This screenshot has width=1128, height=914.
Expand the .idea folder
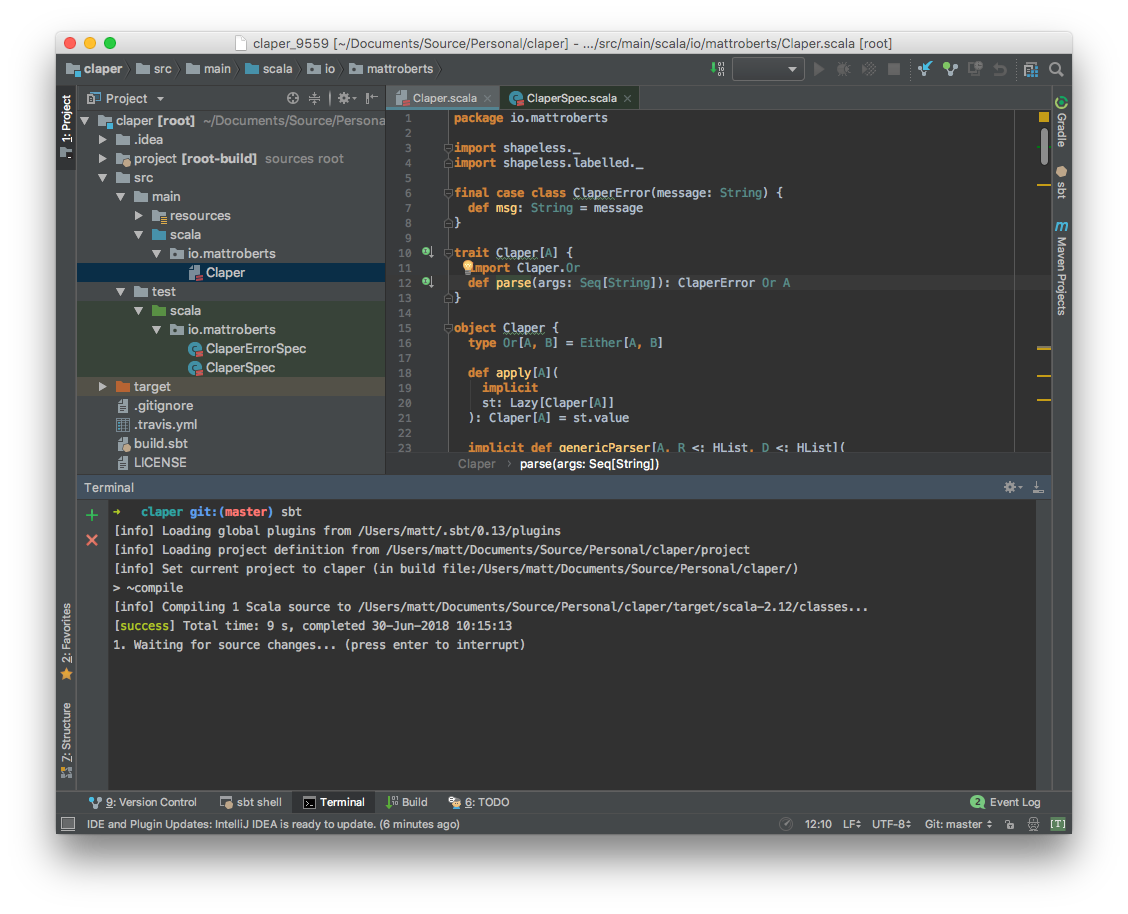[x=103, y=140]
